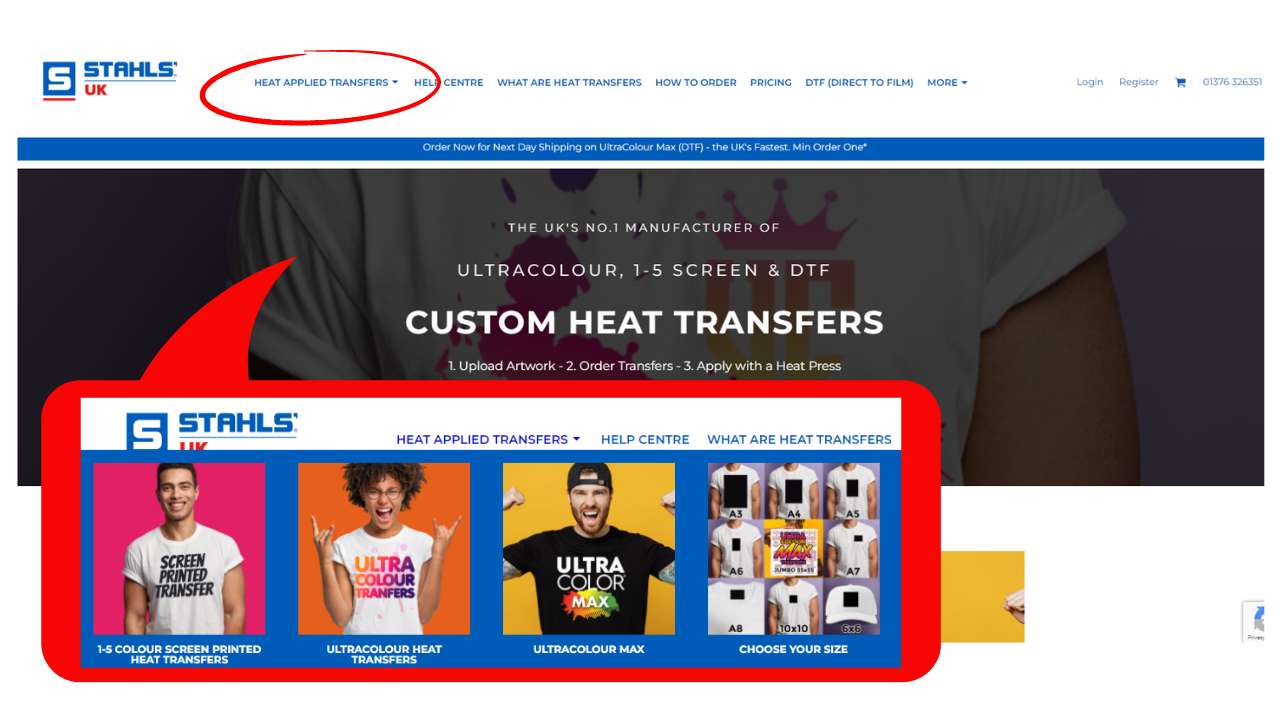Viewport: 1280px width, 720px height.
Task: Open the shopping cart icon
Action: [x=1180, y=83]
